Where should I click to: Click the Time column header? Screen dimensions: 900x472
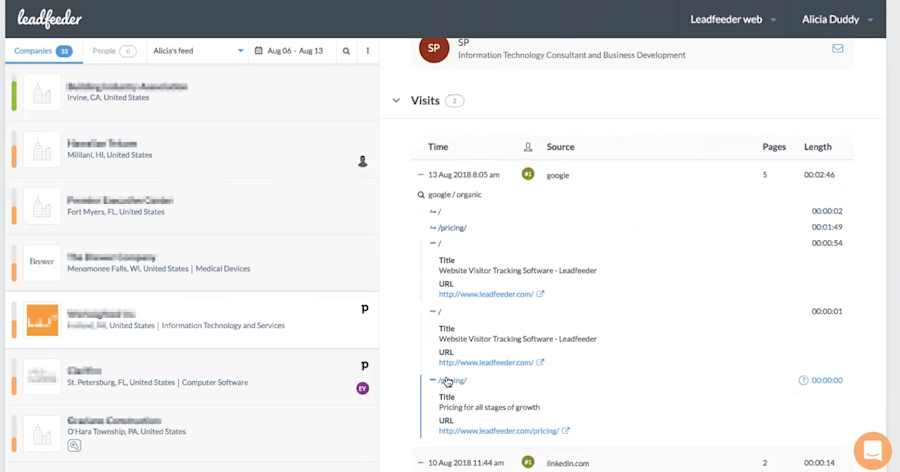pos(438,147)
